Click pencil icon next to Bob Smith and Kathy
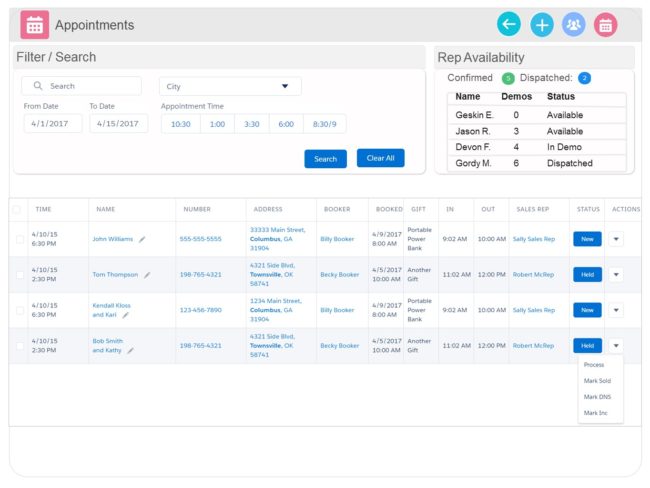650x488 pixels. (x=131, y=350)
